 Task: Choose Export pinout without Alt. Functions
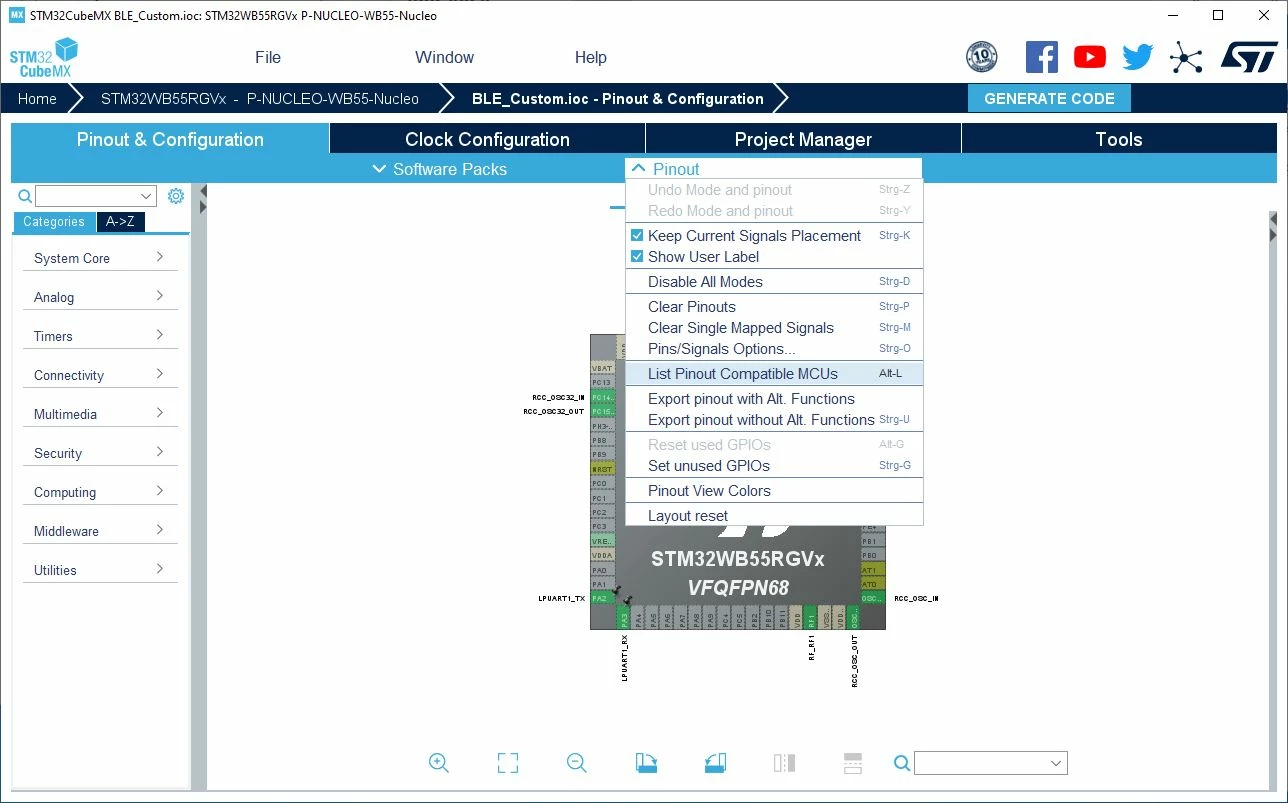[773, 420]
